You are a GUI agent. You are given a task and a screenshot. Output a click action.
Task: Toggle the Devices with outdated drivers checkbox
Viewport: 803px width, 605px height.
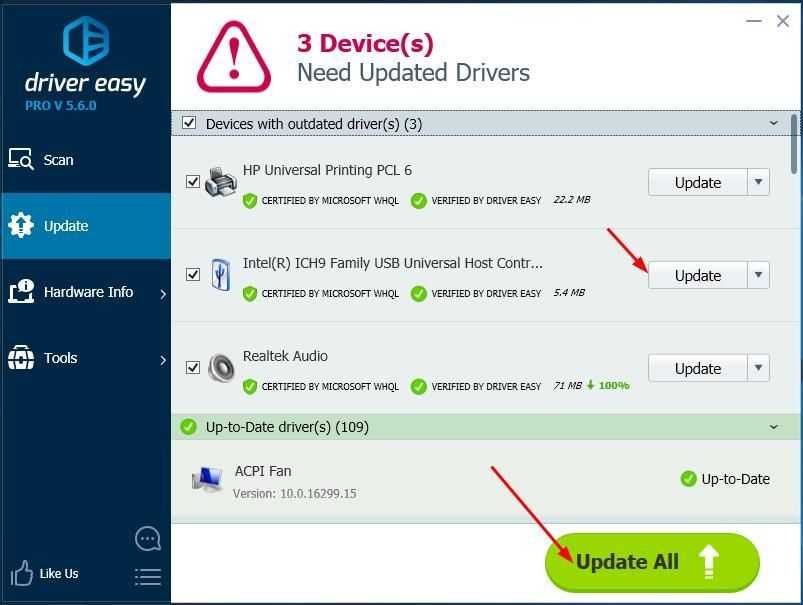pos(189,122)
